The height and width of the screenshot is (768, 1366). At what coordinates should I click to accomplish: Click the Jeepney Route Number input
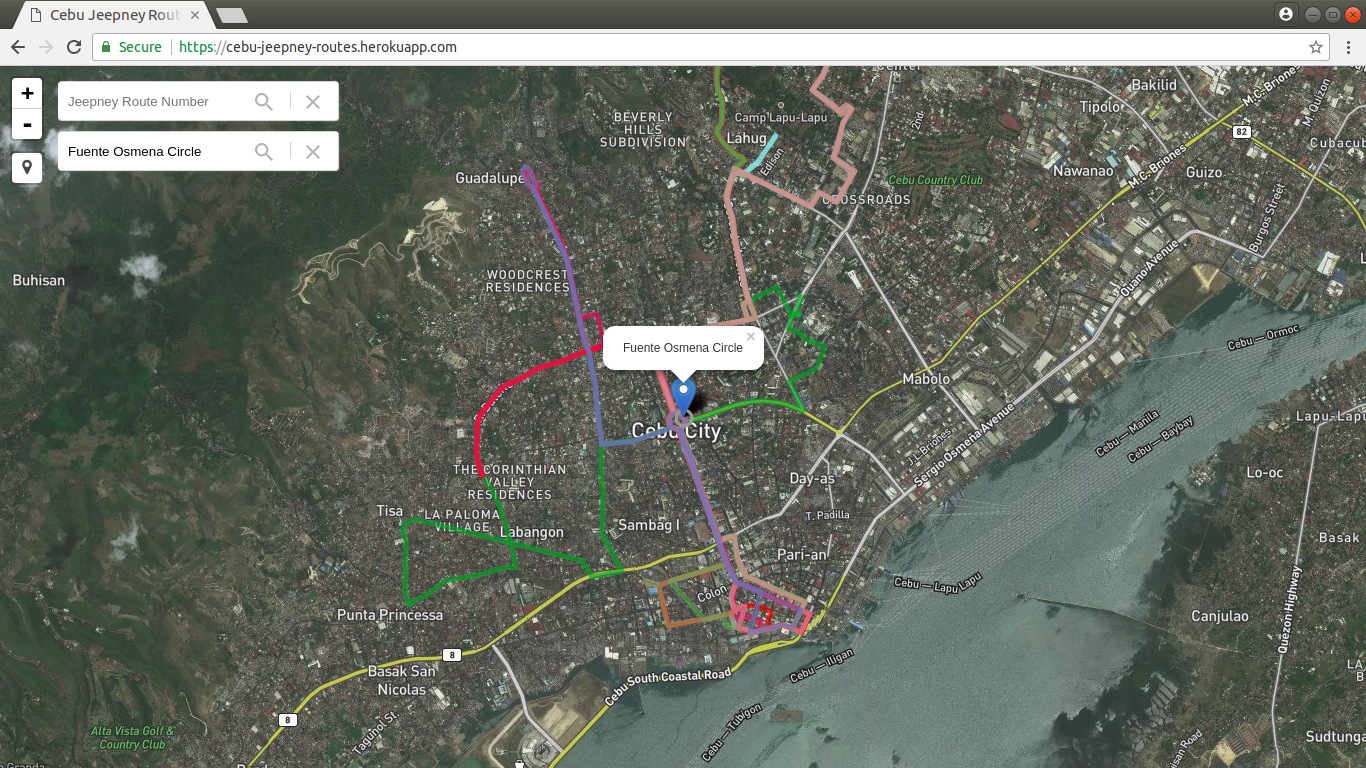click(155, 101)
